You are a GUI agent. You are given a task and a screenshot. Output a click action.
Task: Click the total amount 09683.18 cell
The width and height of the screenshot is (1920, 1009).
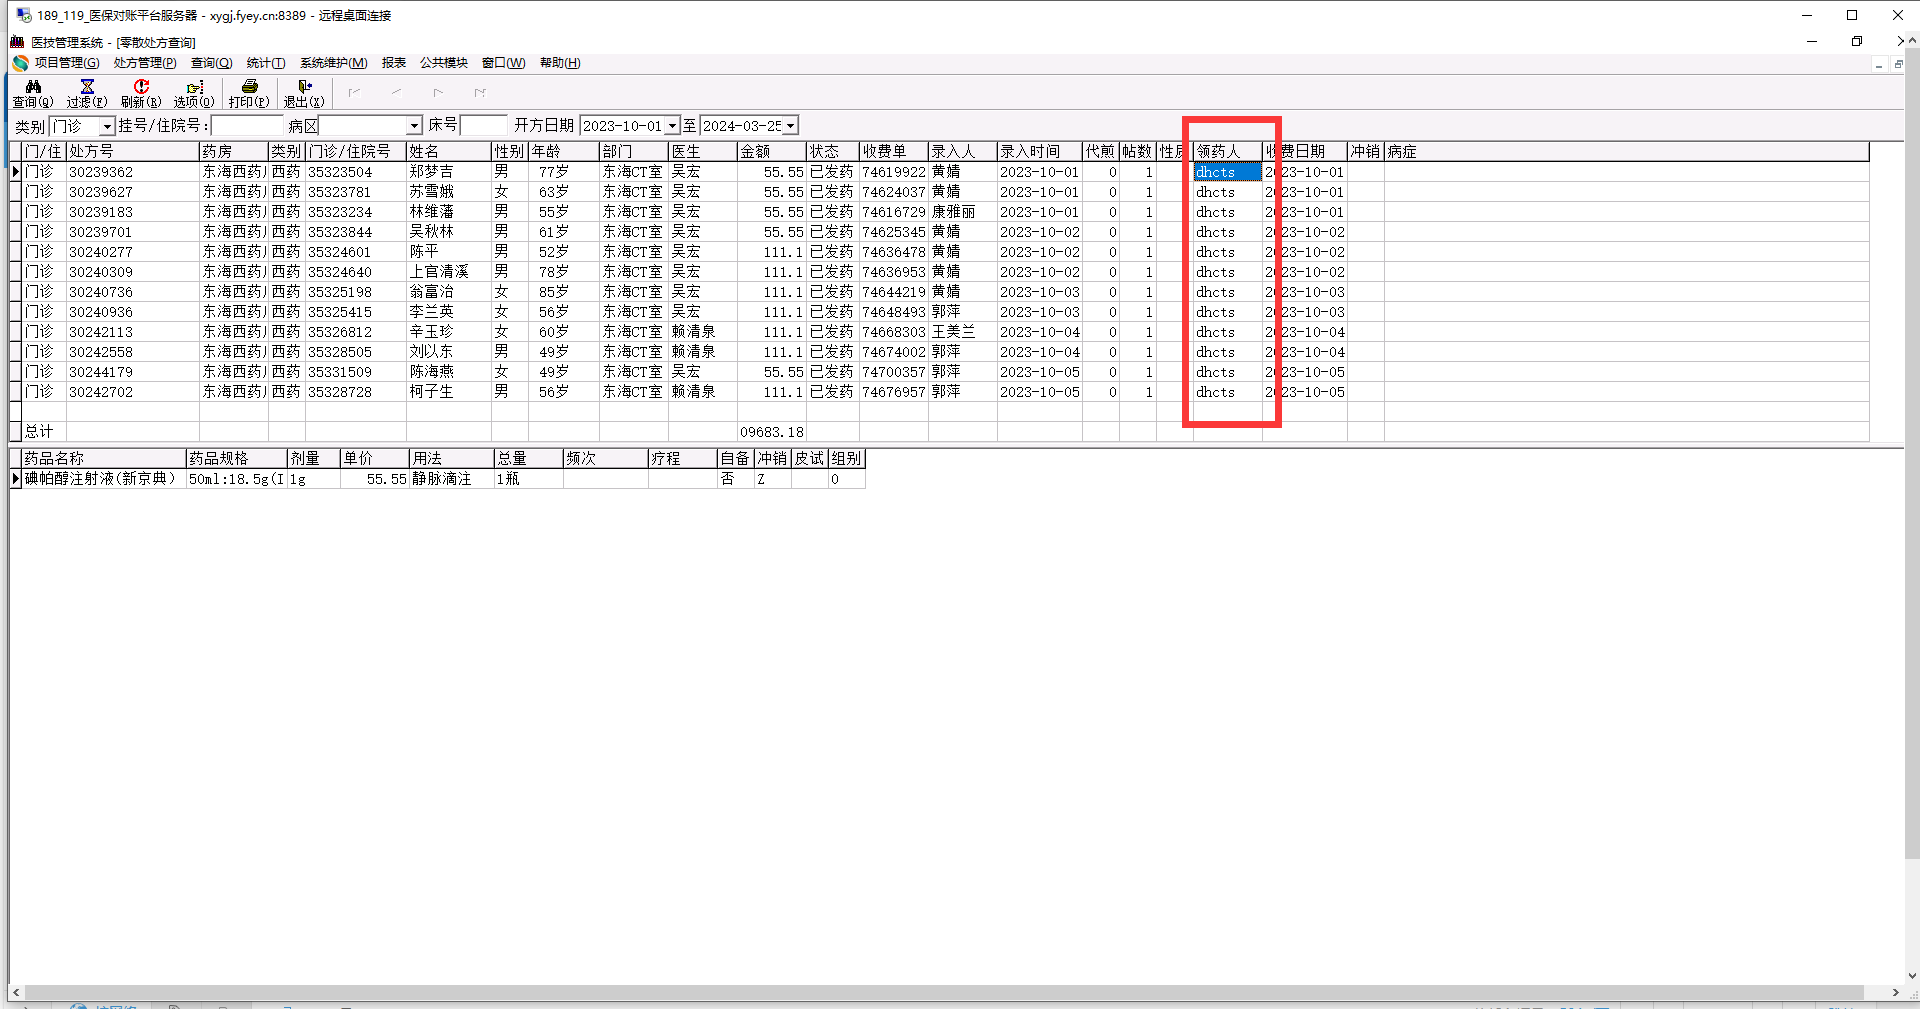coord(772,432)
